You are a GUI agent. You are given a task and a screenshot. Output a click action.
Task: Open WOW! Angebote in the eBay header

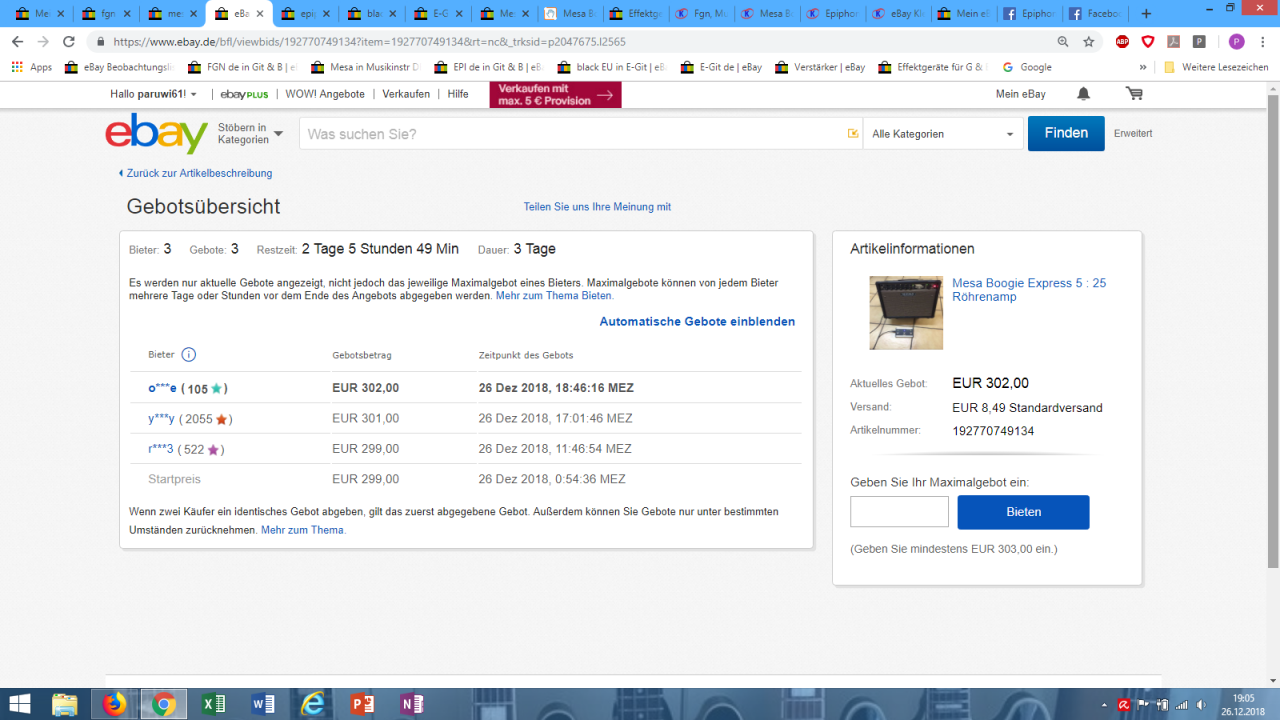coord(325,94)
